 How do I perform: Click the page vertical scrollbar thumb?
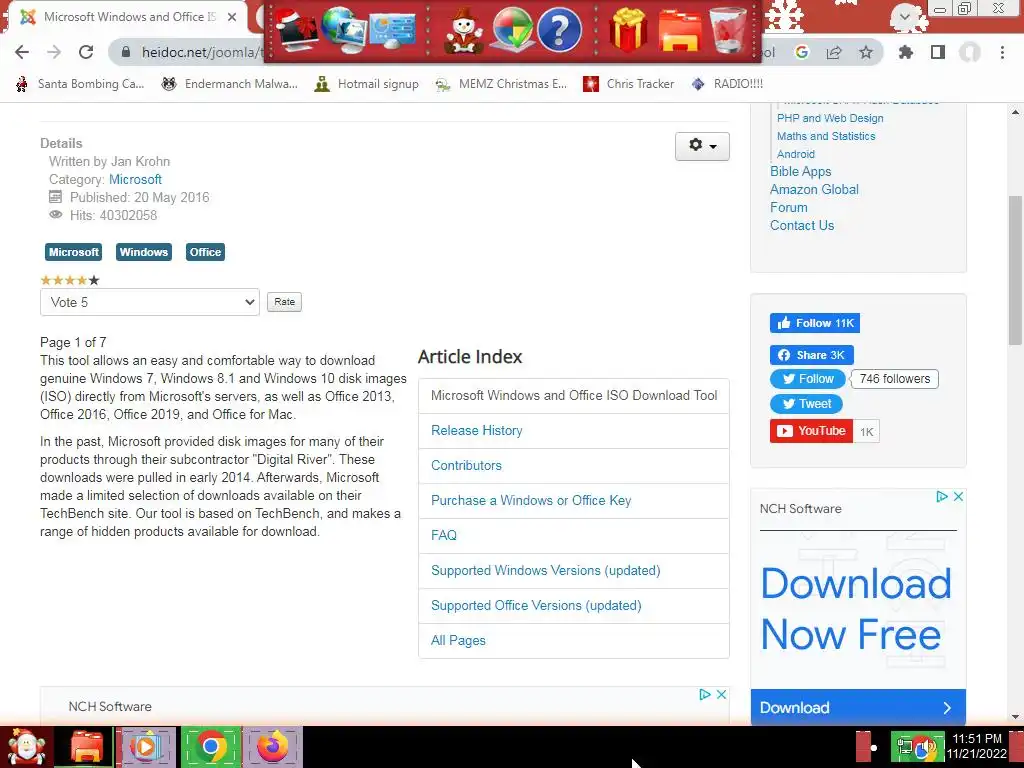coord(1015,270)
